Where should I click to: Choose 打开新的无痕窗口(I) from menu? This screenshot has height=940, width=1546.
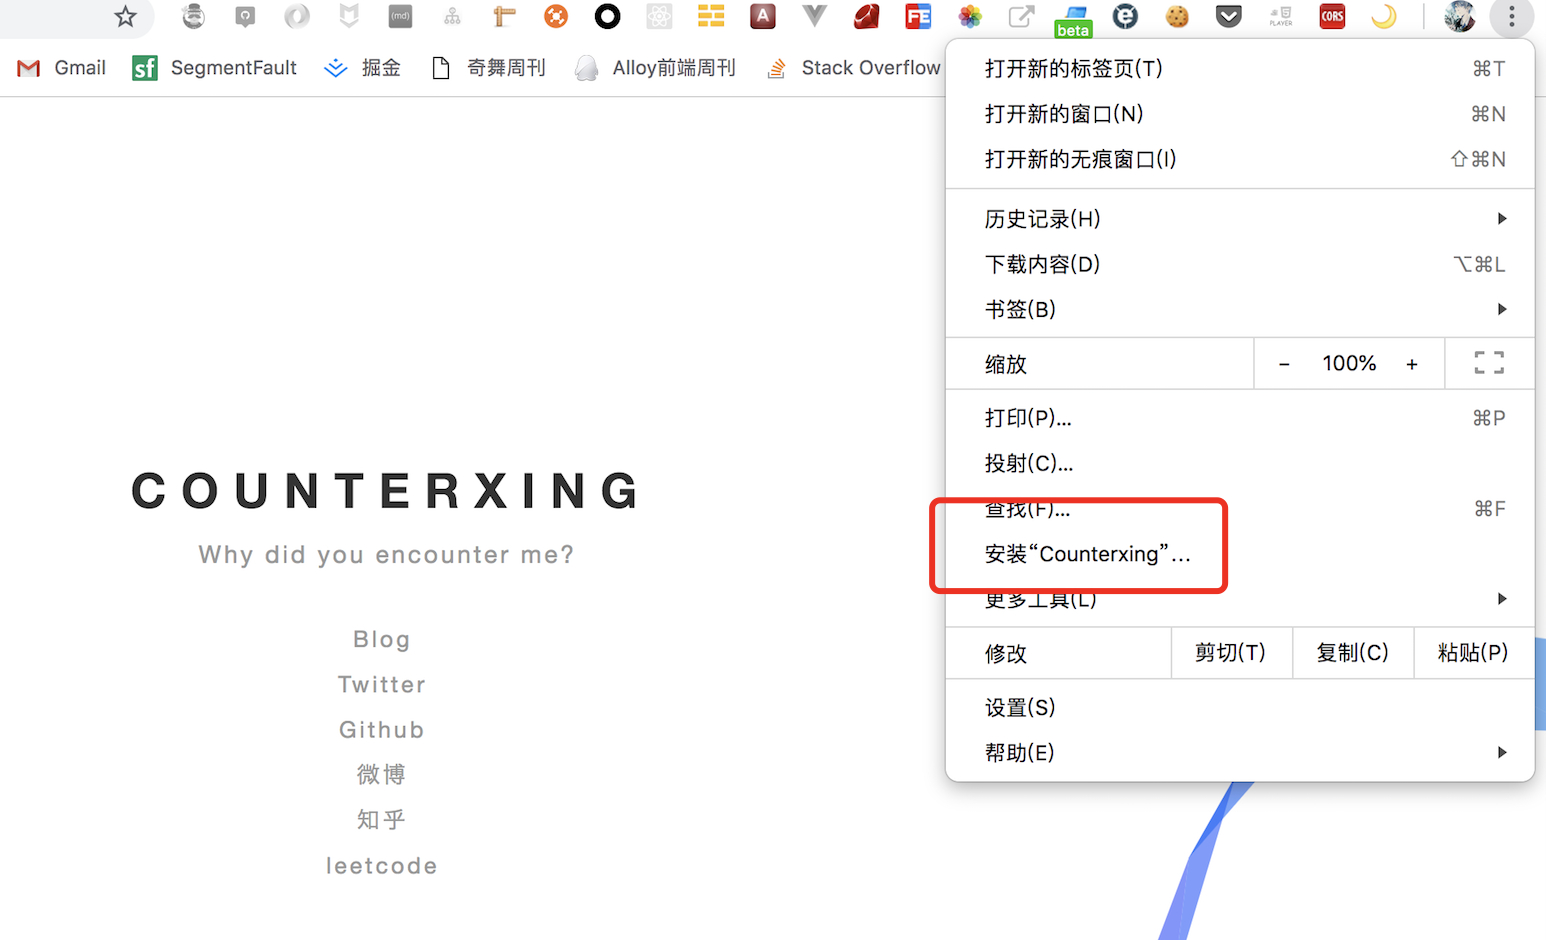(x=1080, y=159)
